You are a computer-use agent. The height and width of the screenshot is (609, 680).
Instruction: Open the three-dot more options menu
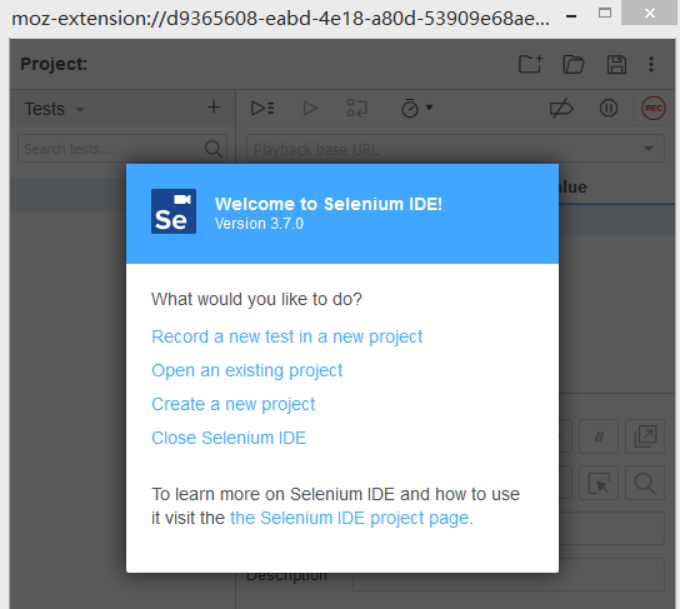point(651,65)
